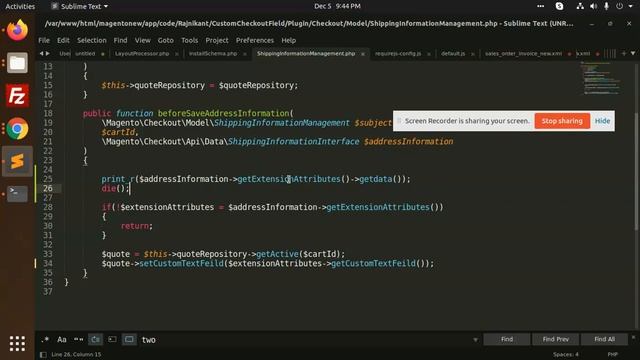The image size is (640, 360).
Task: Close the find panel
Action: 633,337
